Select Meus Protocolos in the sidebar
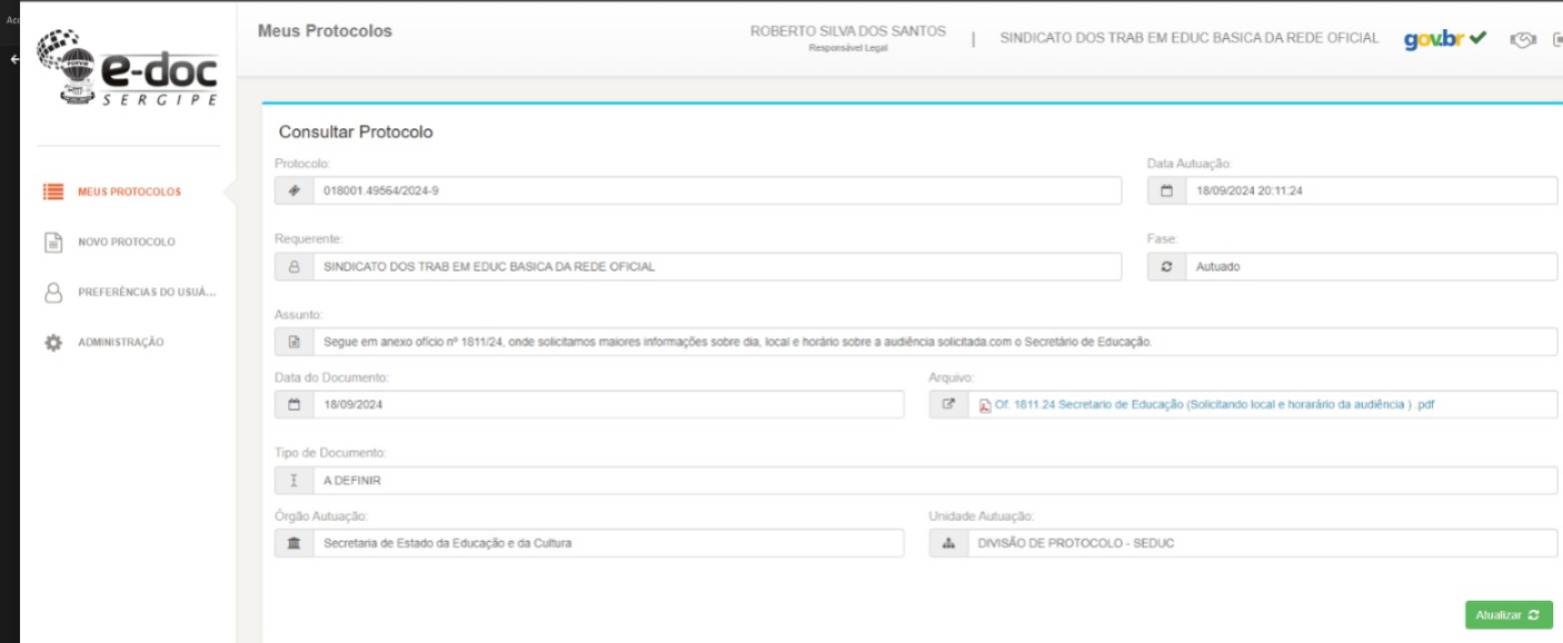This screenshot has height=643, width=1563. pyautogui.click(x=129, y=192)
